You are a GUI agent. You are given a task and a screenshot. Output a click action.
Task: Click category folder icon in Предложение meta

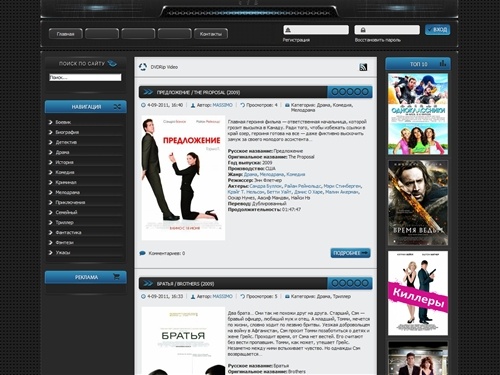point(287,105)
